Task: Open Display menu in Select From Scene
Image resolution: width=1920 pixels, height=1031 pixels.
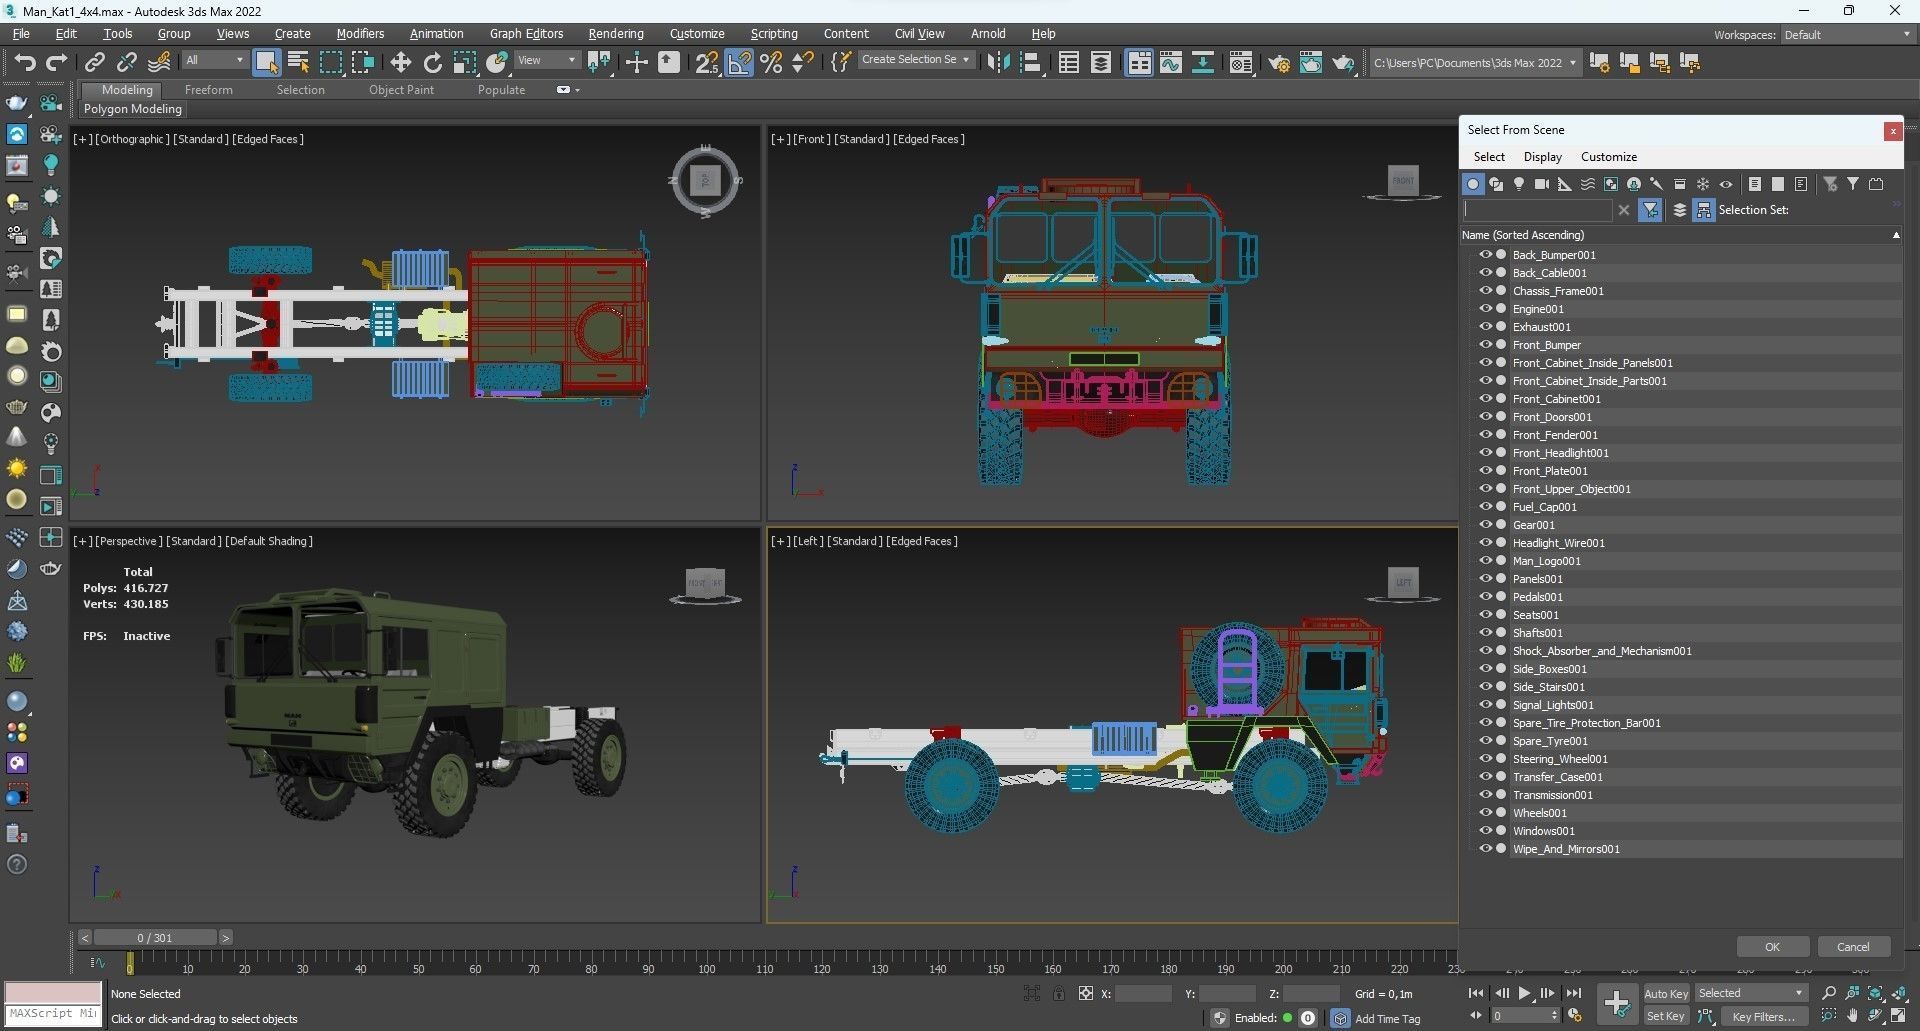Action: 1542,157
